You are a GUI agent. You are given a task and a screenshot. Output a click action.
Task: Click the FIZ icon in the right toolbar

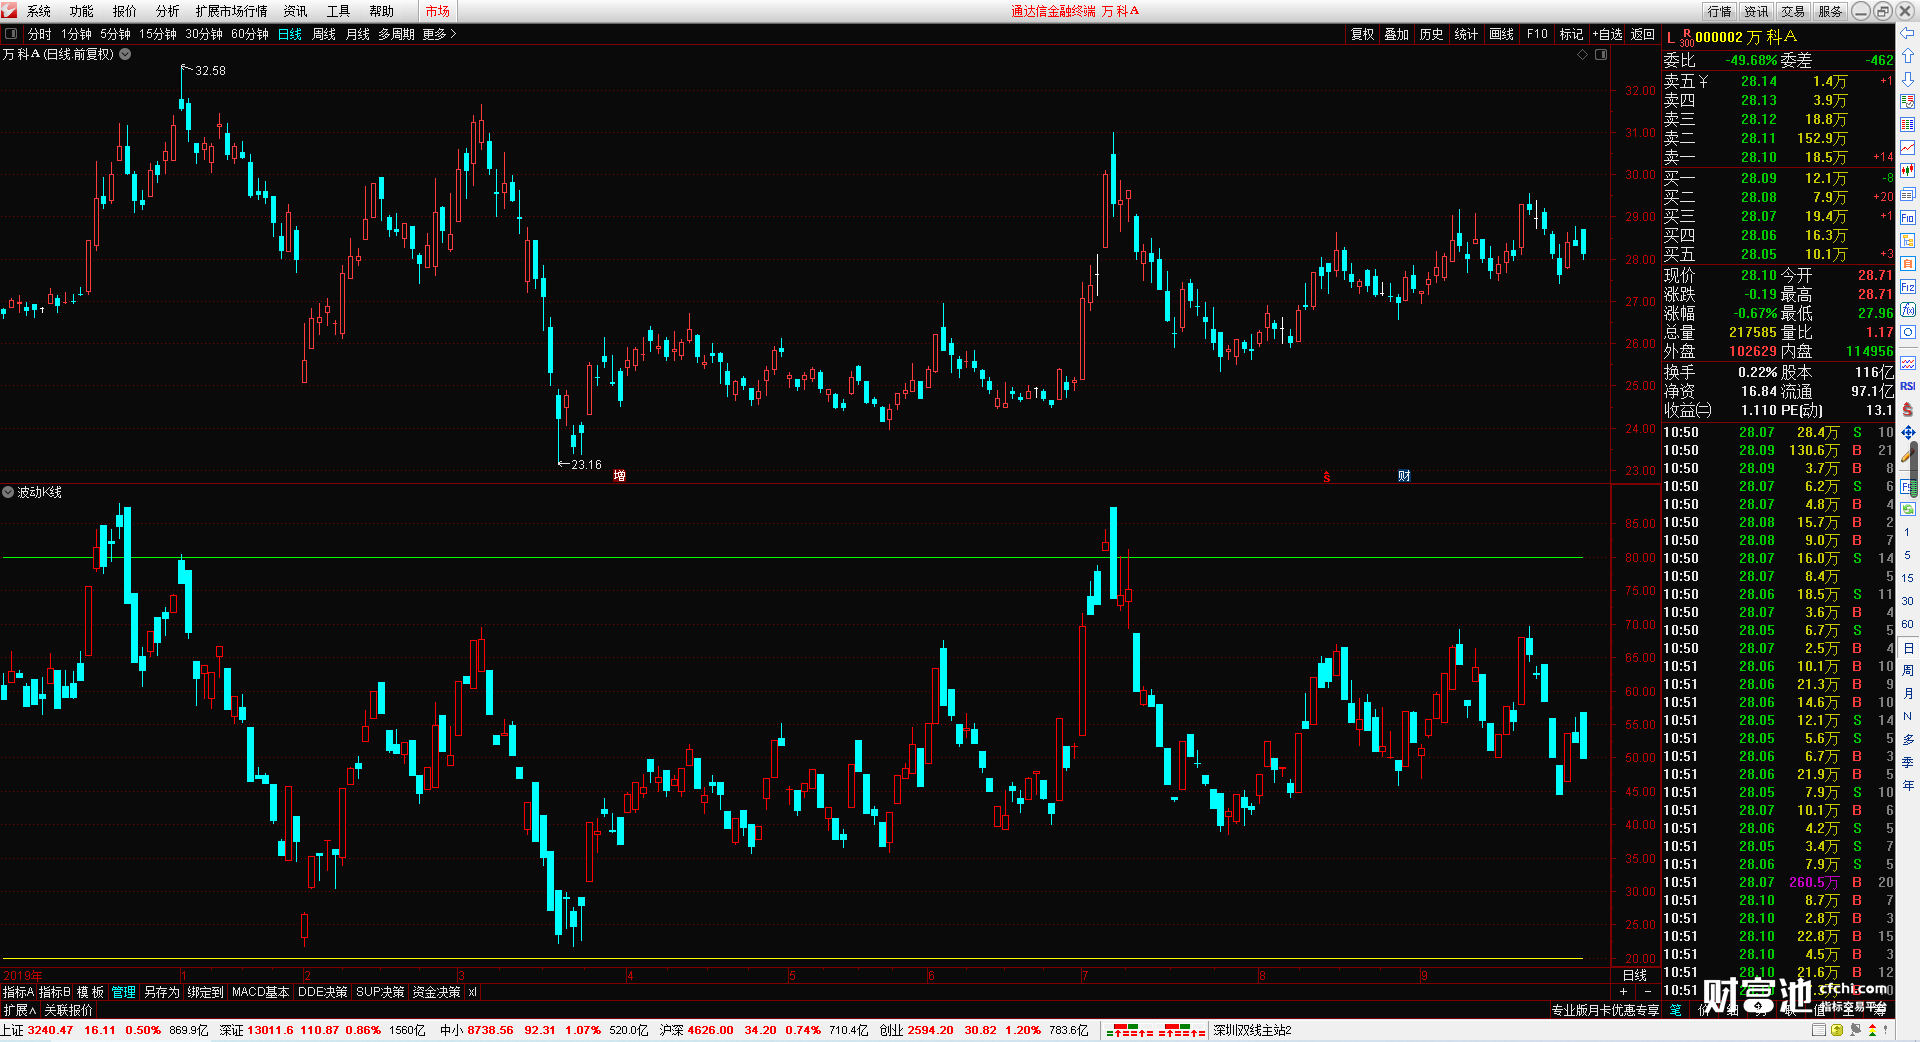1907,287
